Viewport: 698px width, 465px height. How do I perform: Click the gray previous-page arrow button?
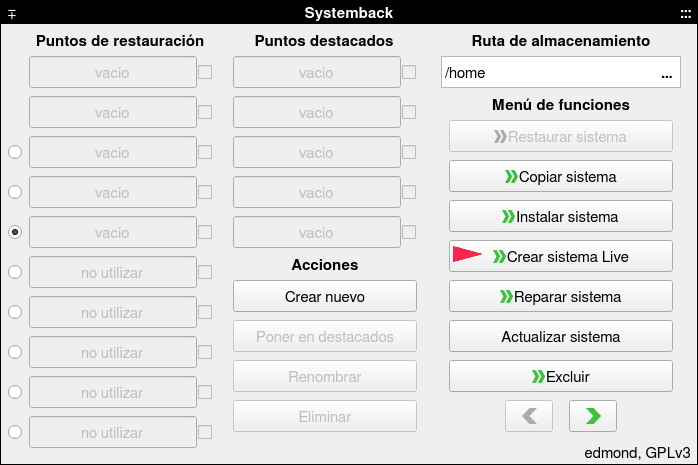click(529, 416)
